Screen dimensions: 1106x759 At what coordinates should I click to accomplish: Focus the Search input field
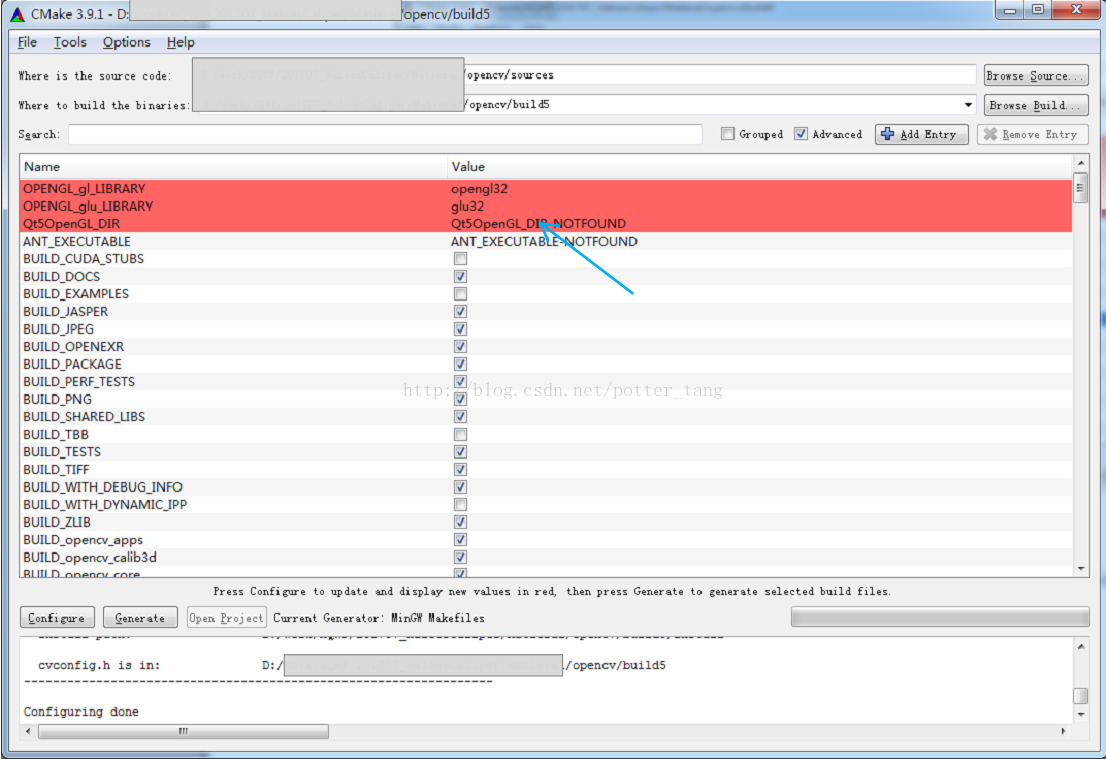tap(385, 134)
